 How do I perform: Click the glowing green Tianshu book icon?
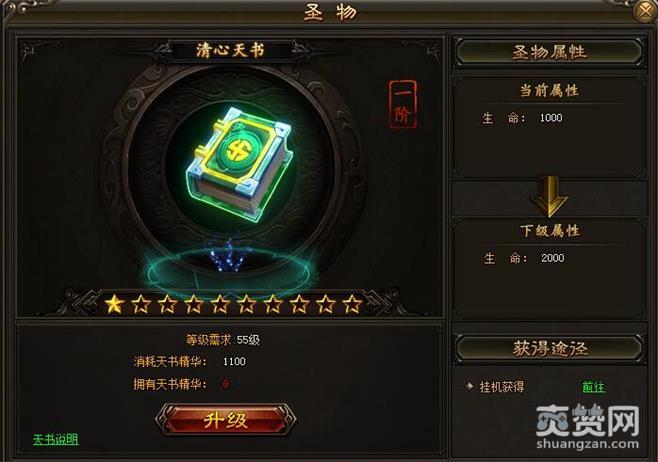(239, 164)
